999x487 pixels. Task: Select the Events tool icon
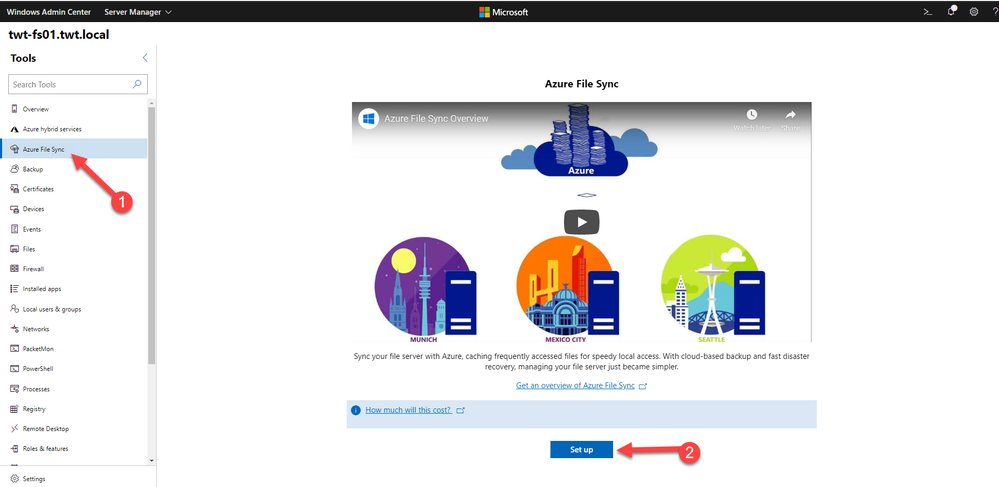[14, 229]
